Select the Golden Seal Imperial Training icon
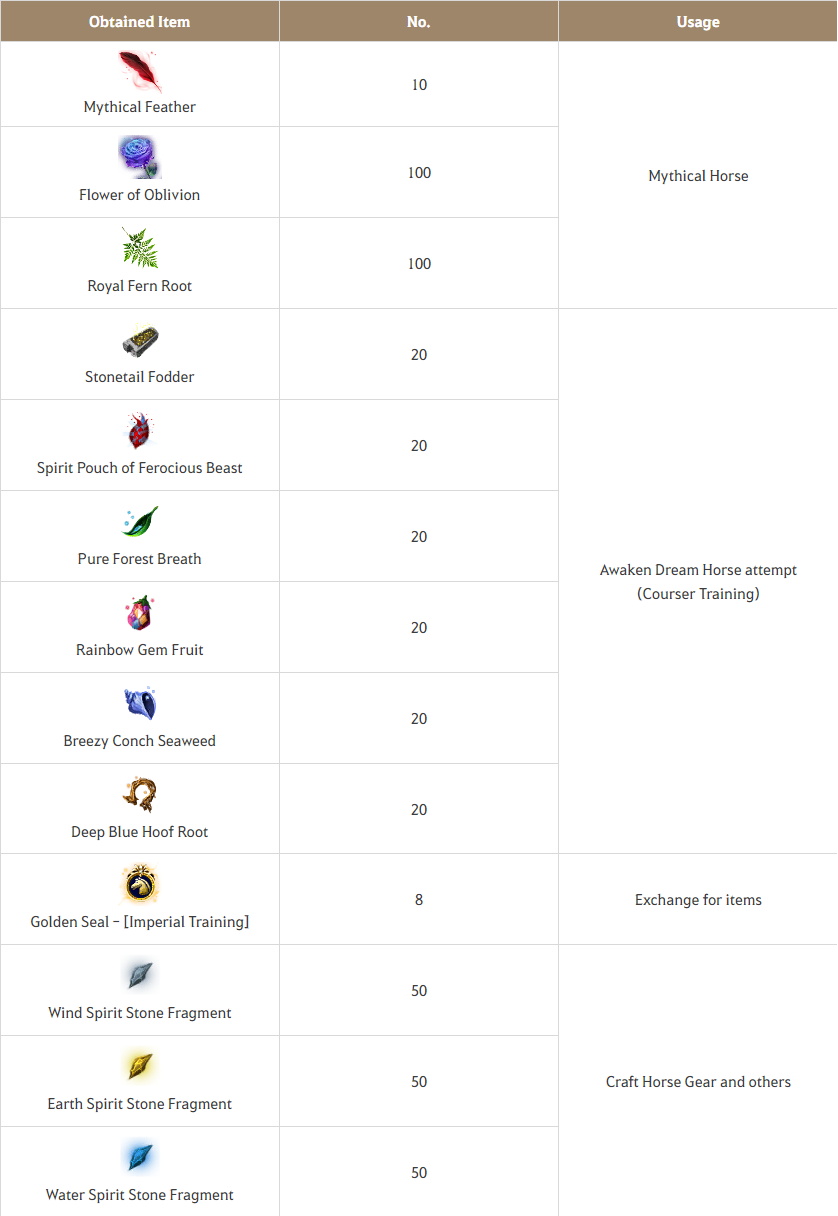838x1216 pixels. [x=140, y=885]
